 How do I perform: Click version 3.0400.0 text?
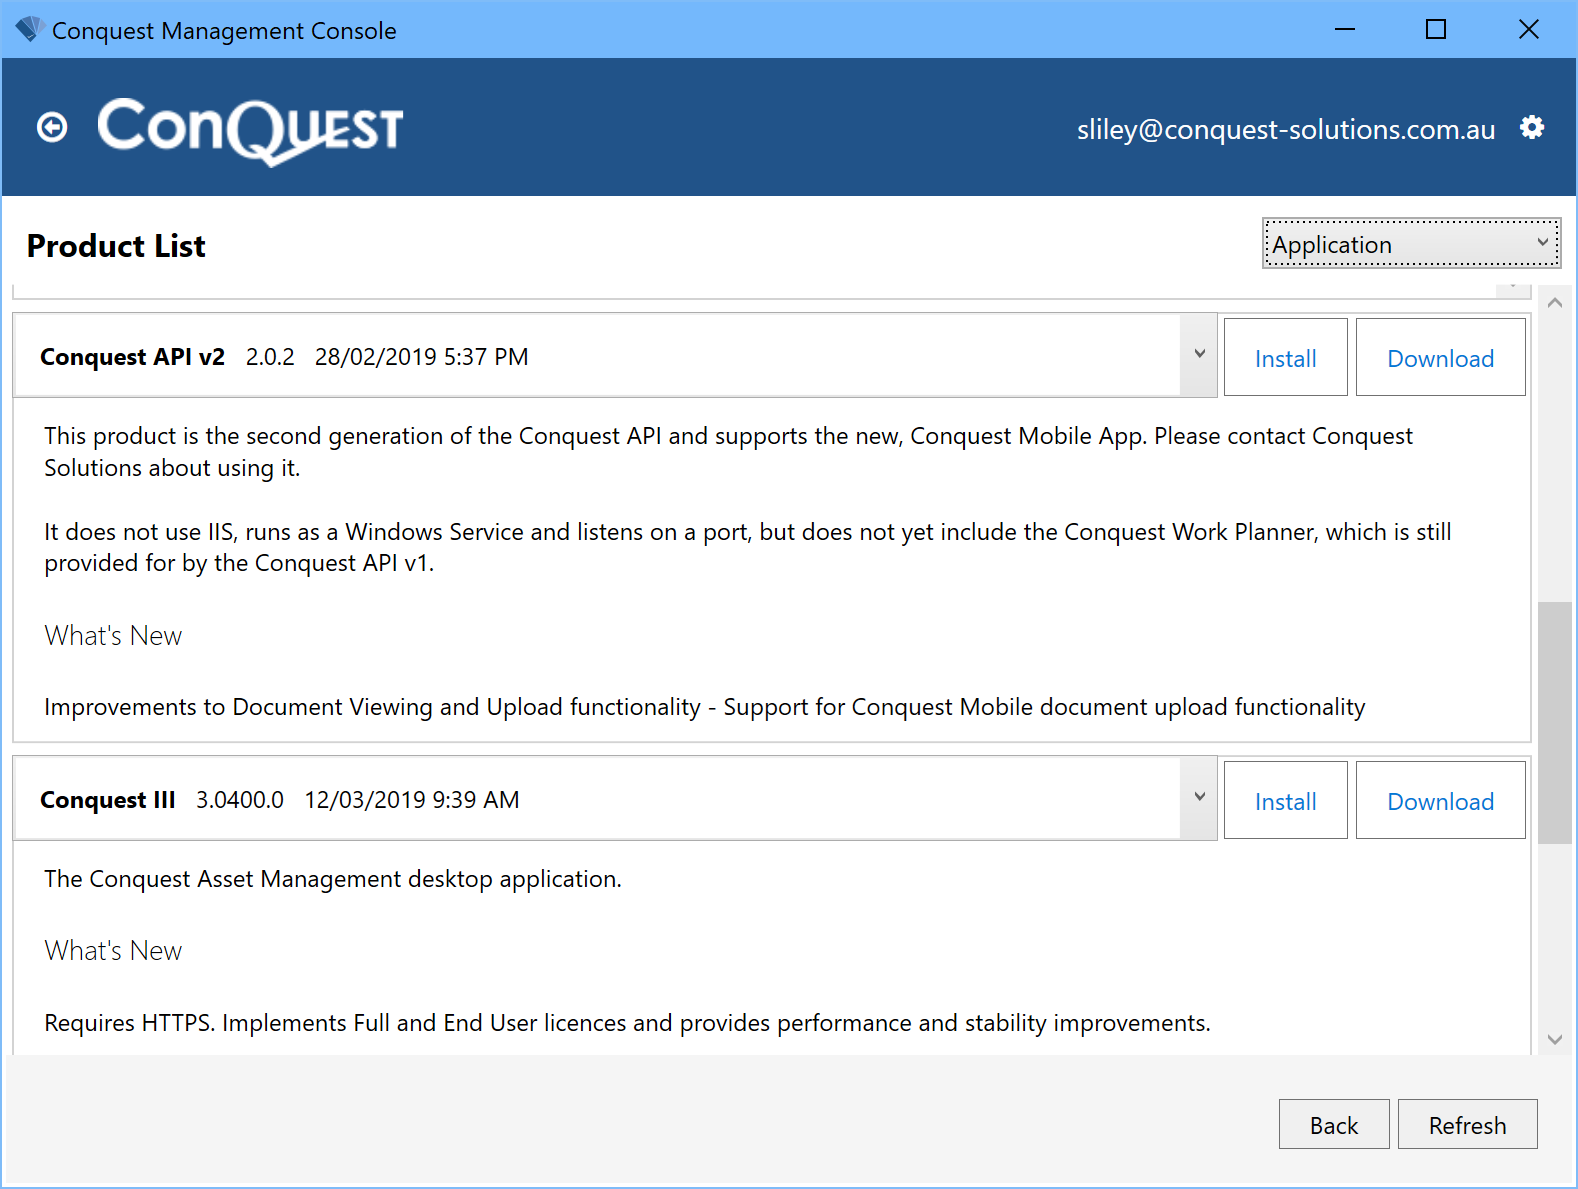240,800
